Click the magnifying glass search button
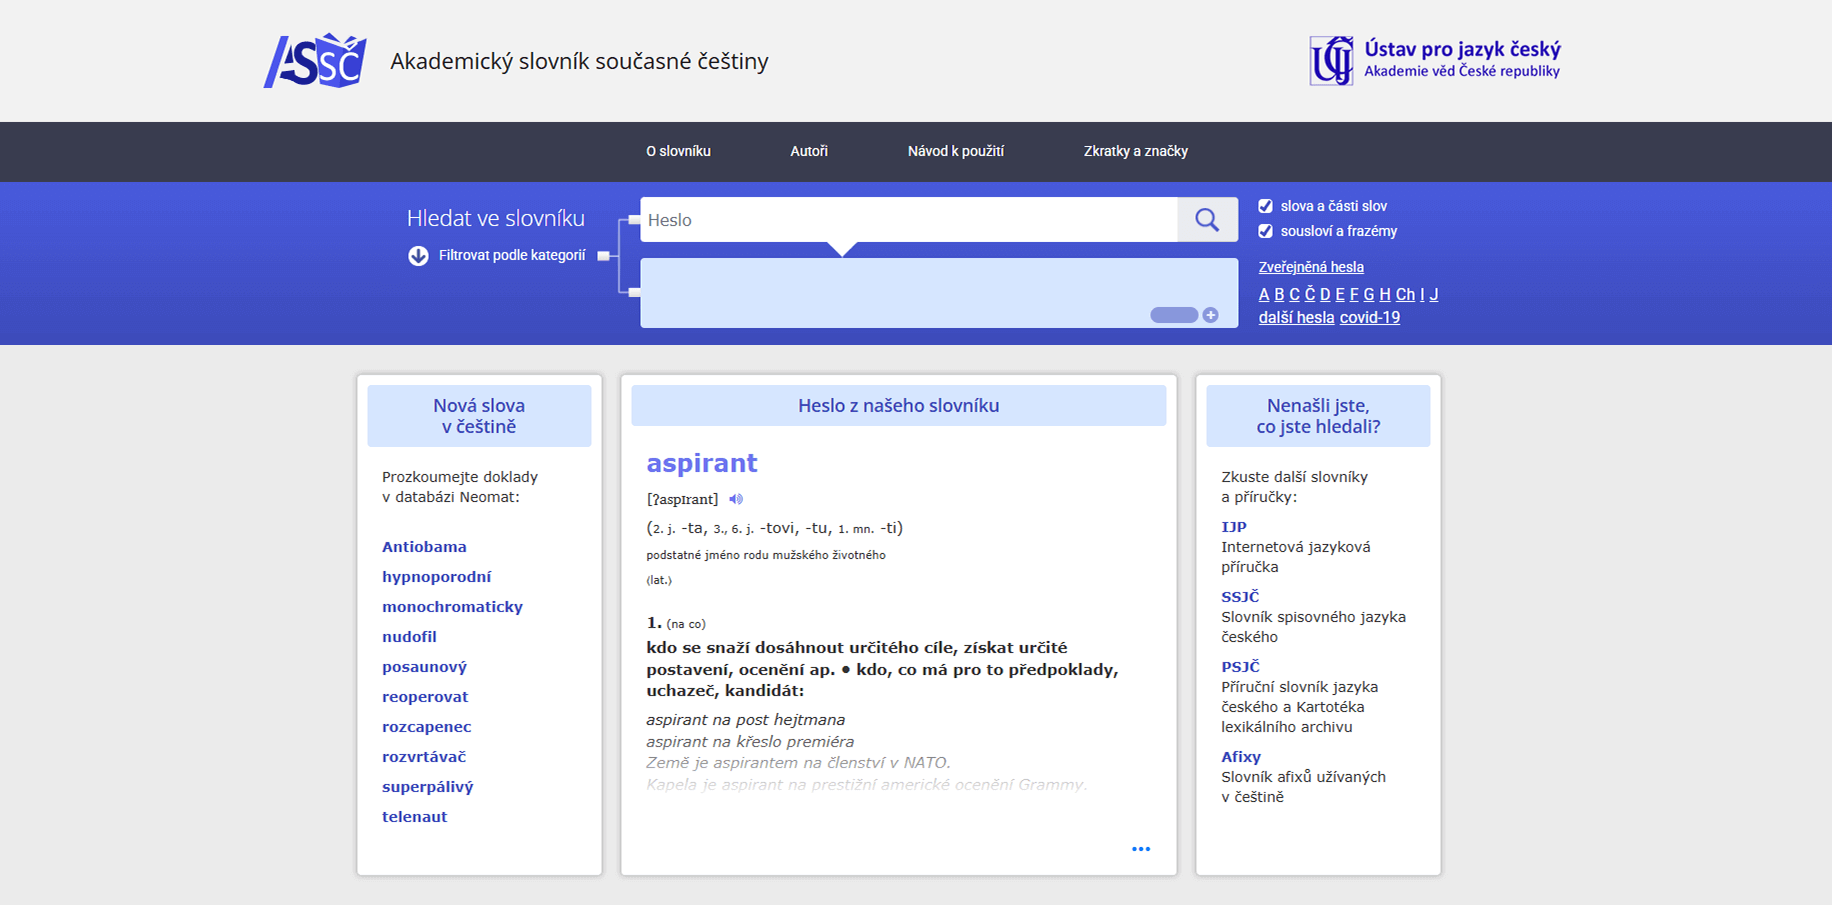Image resolution: width=1832 pixels, height=905 pixels. click(x=1207, y=220)
